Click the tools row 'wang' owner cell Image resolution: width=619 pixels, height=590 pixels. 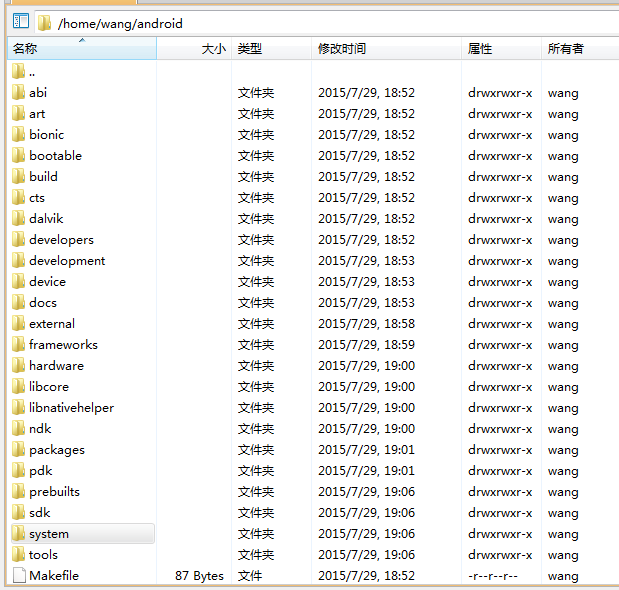(x=563, y=555)
